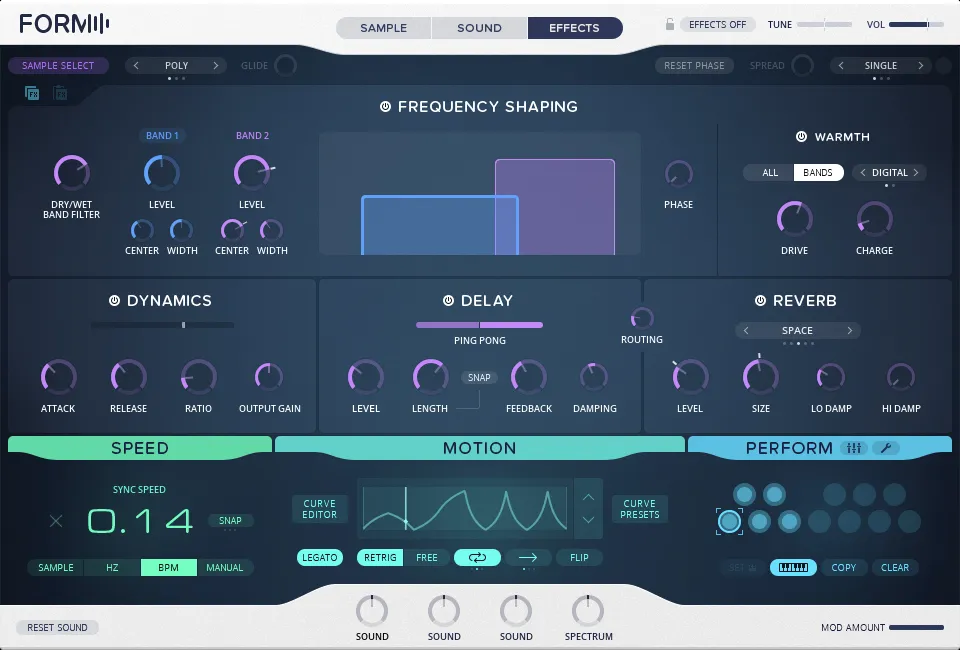Switch to Sound tab
This screenshot has height=650, width=960.
[x=479, y=28]
